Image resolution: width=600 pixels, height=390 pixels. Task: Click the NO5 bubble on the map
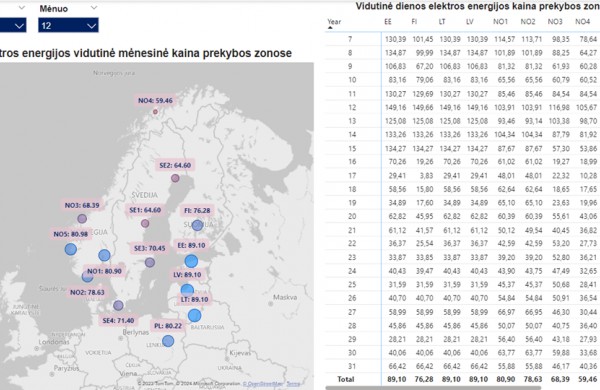[x=71, y=249]
